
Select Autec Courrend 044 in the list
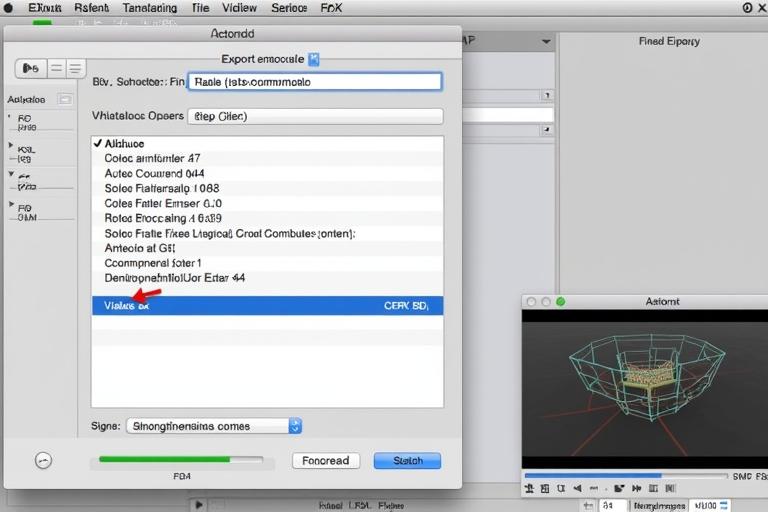point(267,173)
